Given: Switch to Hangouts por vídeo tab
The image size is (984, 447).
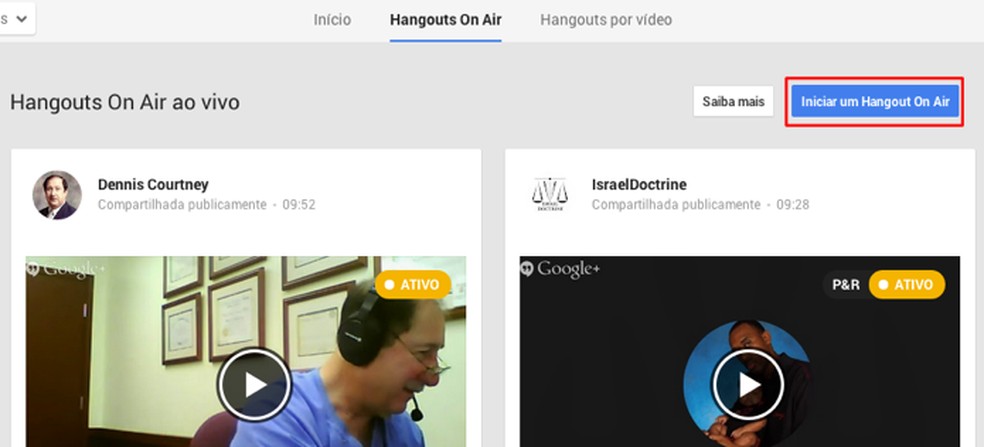Looking at the screenshot, I should tap(606, 20).
